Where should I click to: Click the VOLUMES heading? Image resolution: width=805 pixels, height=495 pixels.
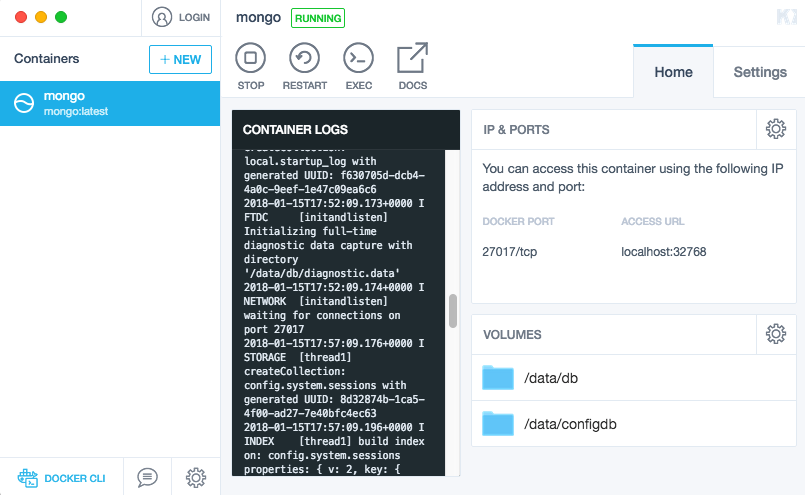512,335
